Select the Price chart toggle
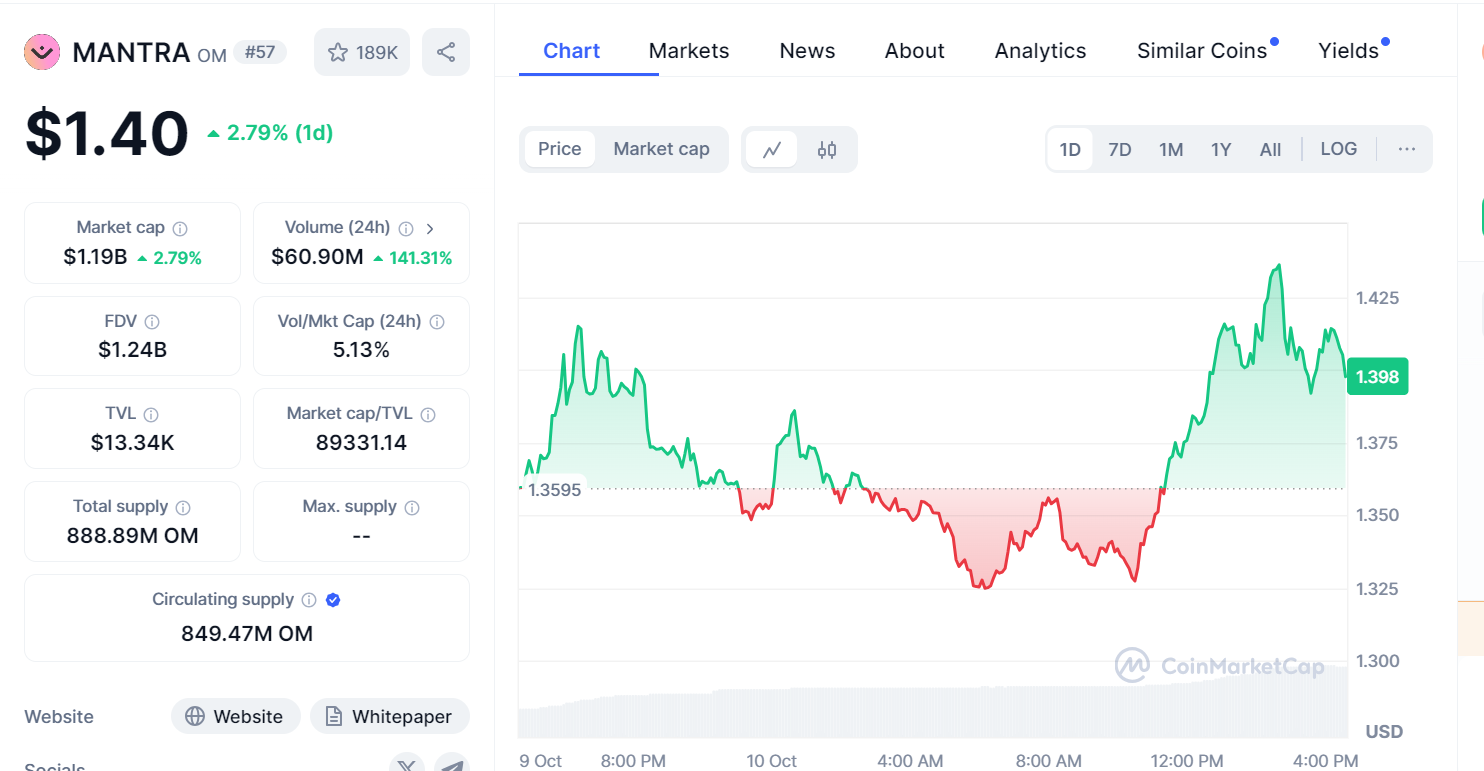This screenshot has width=1484, height=771. click(559, 149)
